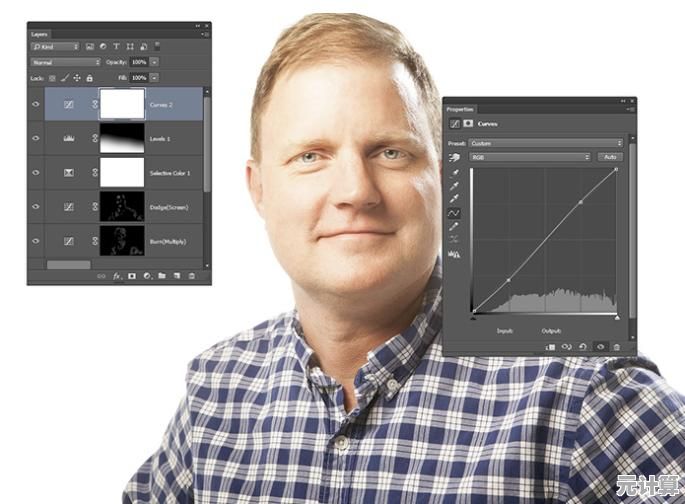
Task: Select the Dodge(Screen) mask thumbnail
Action: 122,206
